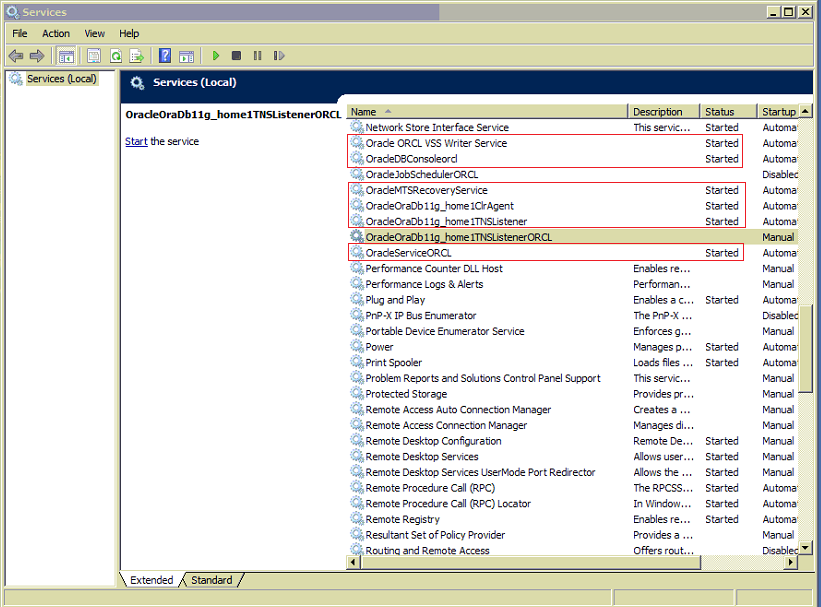The height and width of the screenshot is (607, 821).
Task: Select Performance Counter DLL Host service
Action: tap(434, 268)
